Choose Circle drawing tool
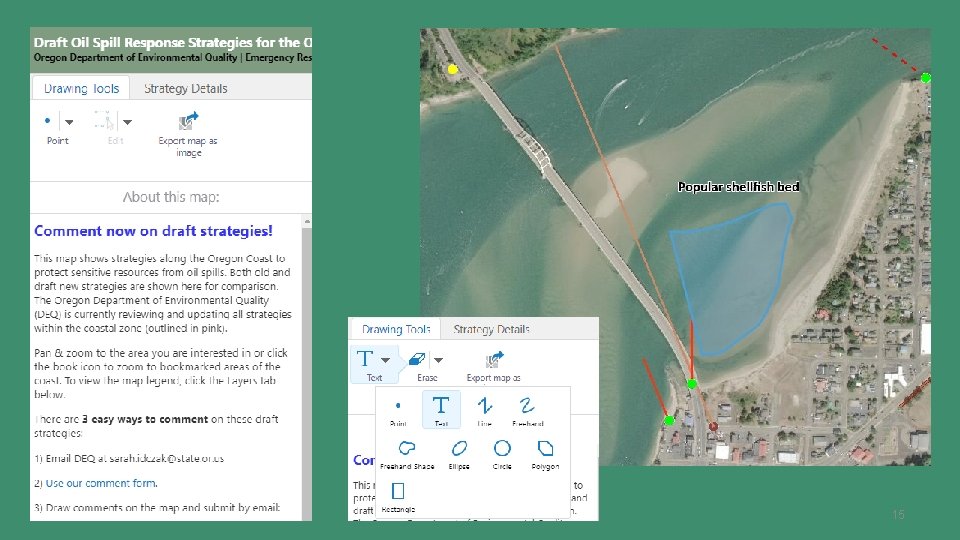The width and height of the screenshot is (960, 540). (x=502, y=454)
